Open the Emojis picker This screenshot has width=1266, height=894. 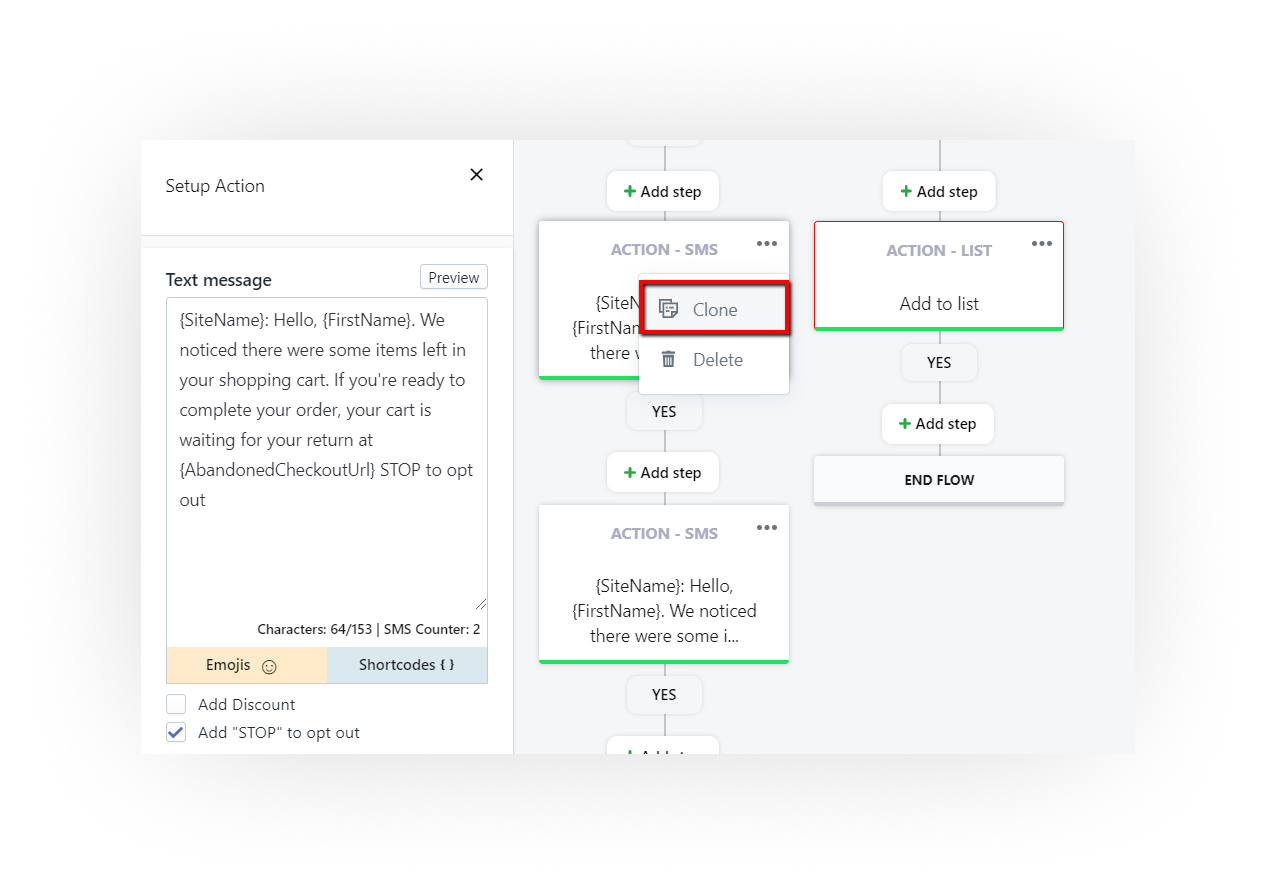pos(247,665)
